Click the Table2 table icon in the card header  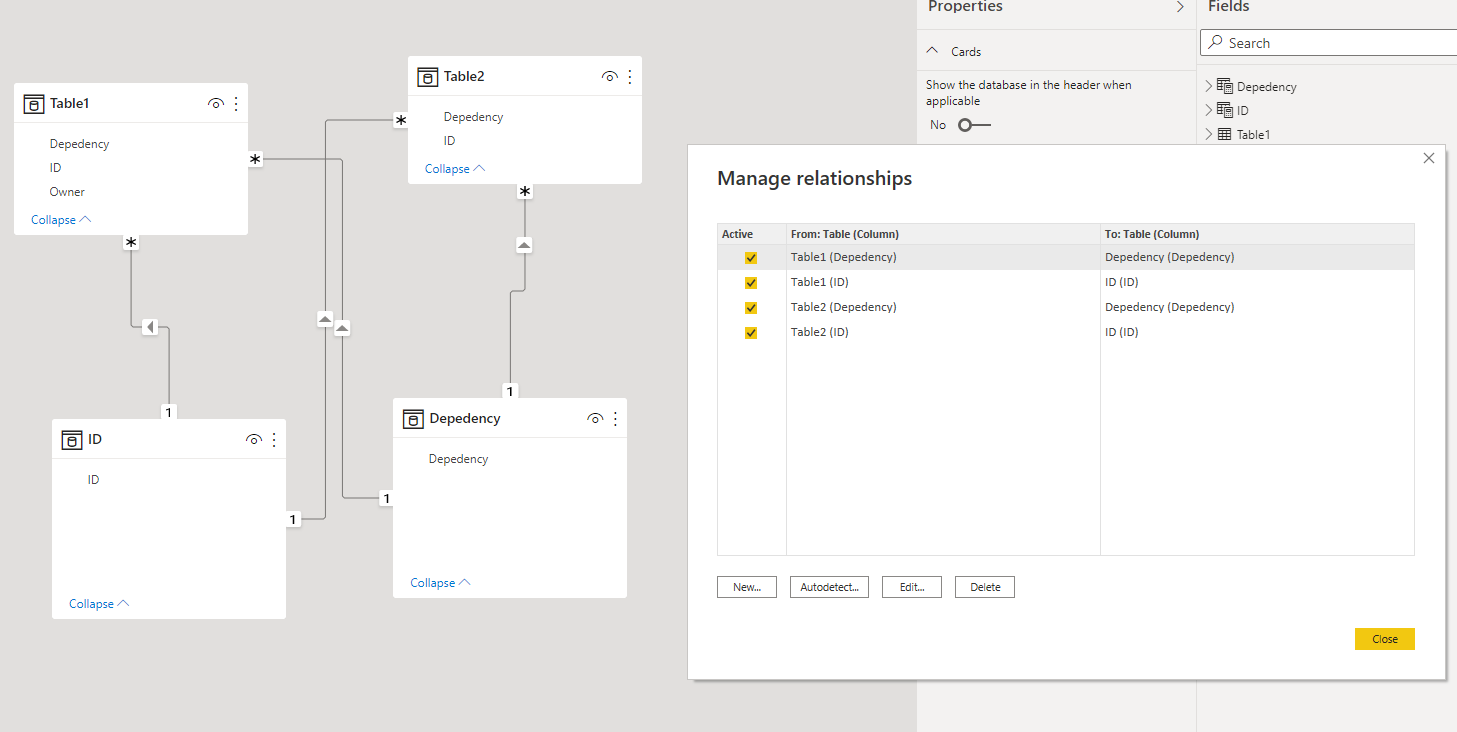[x=428, y=77]
